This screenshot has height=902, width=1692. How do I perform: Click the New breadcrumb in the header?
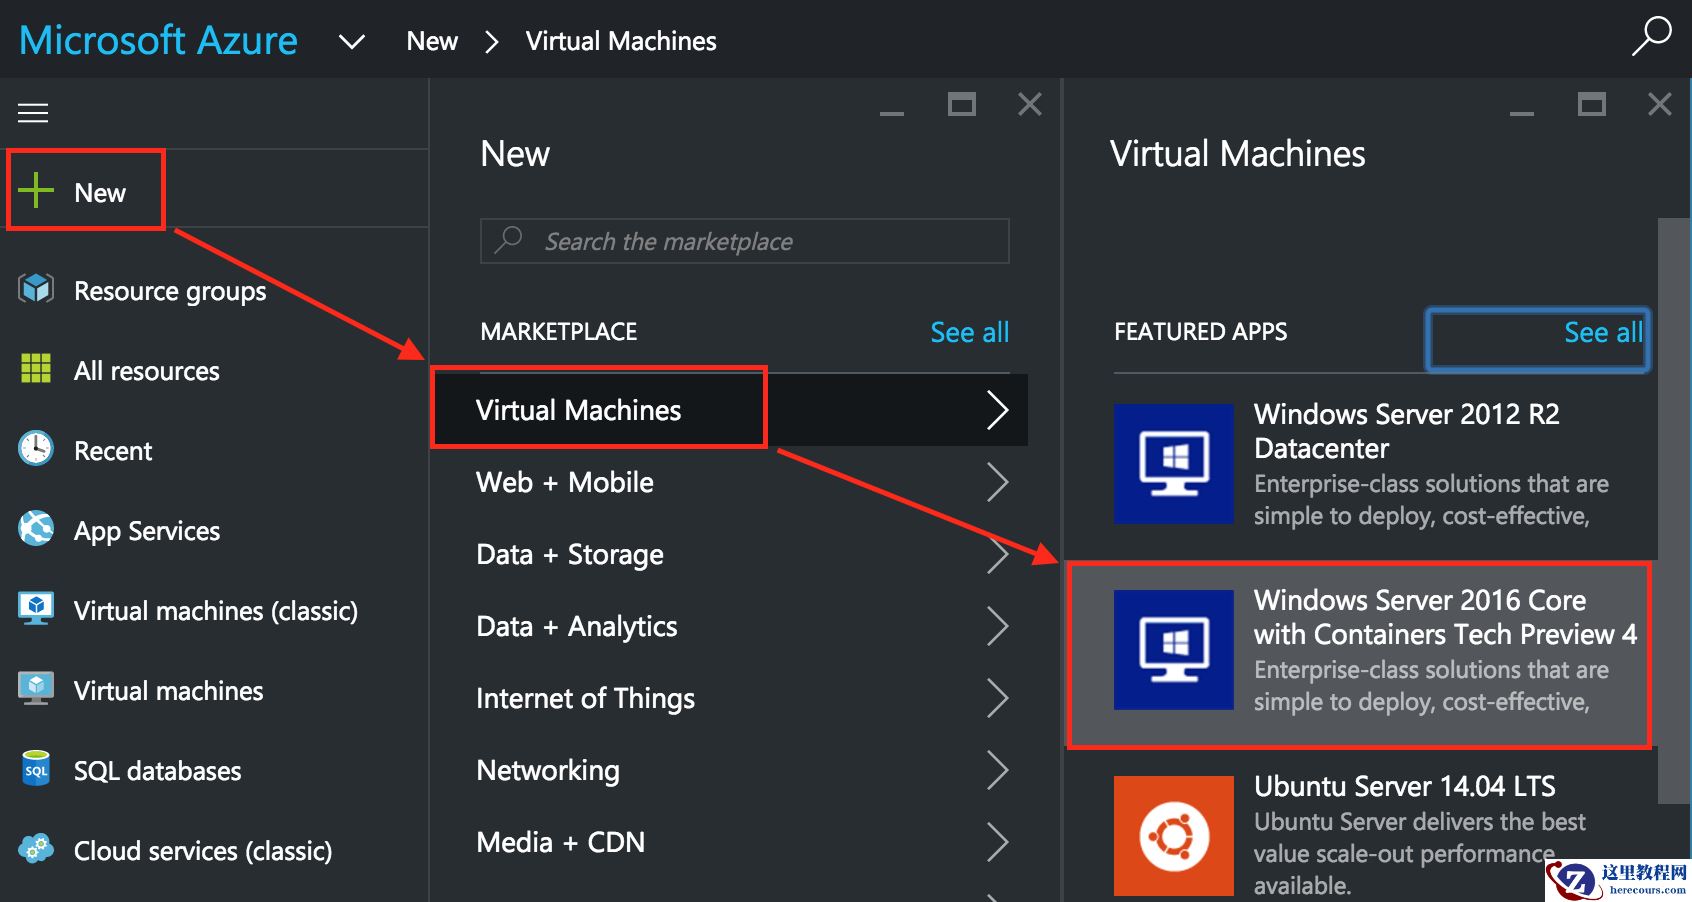[x=432, y=41]
